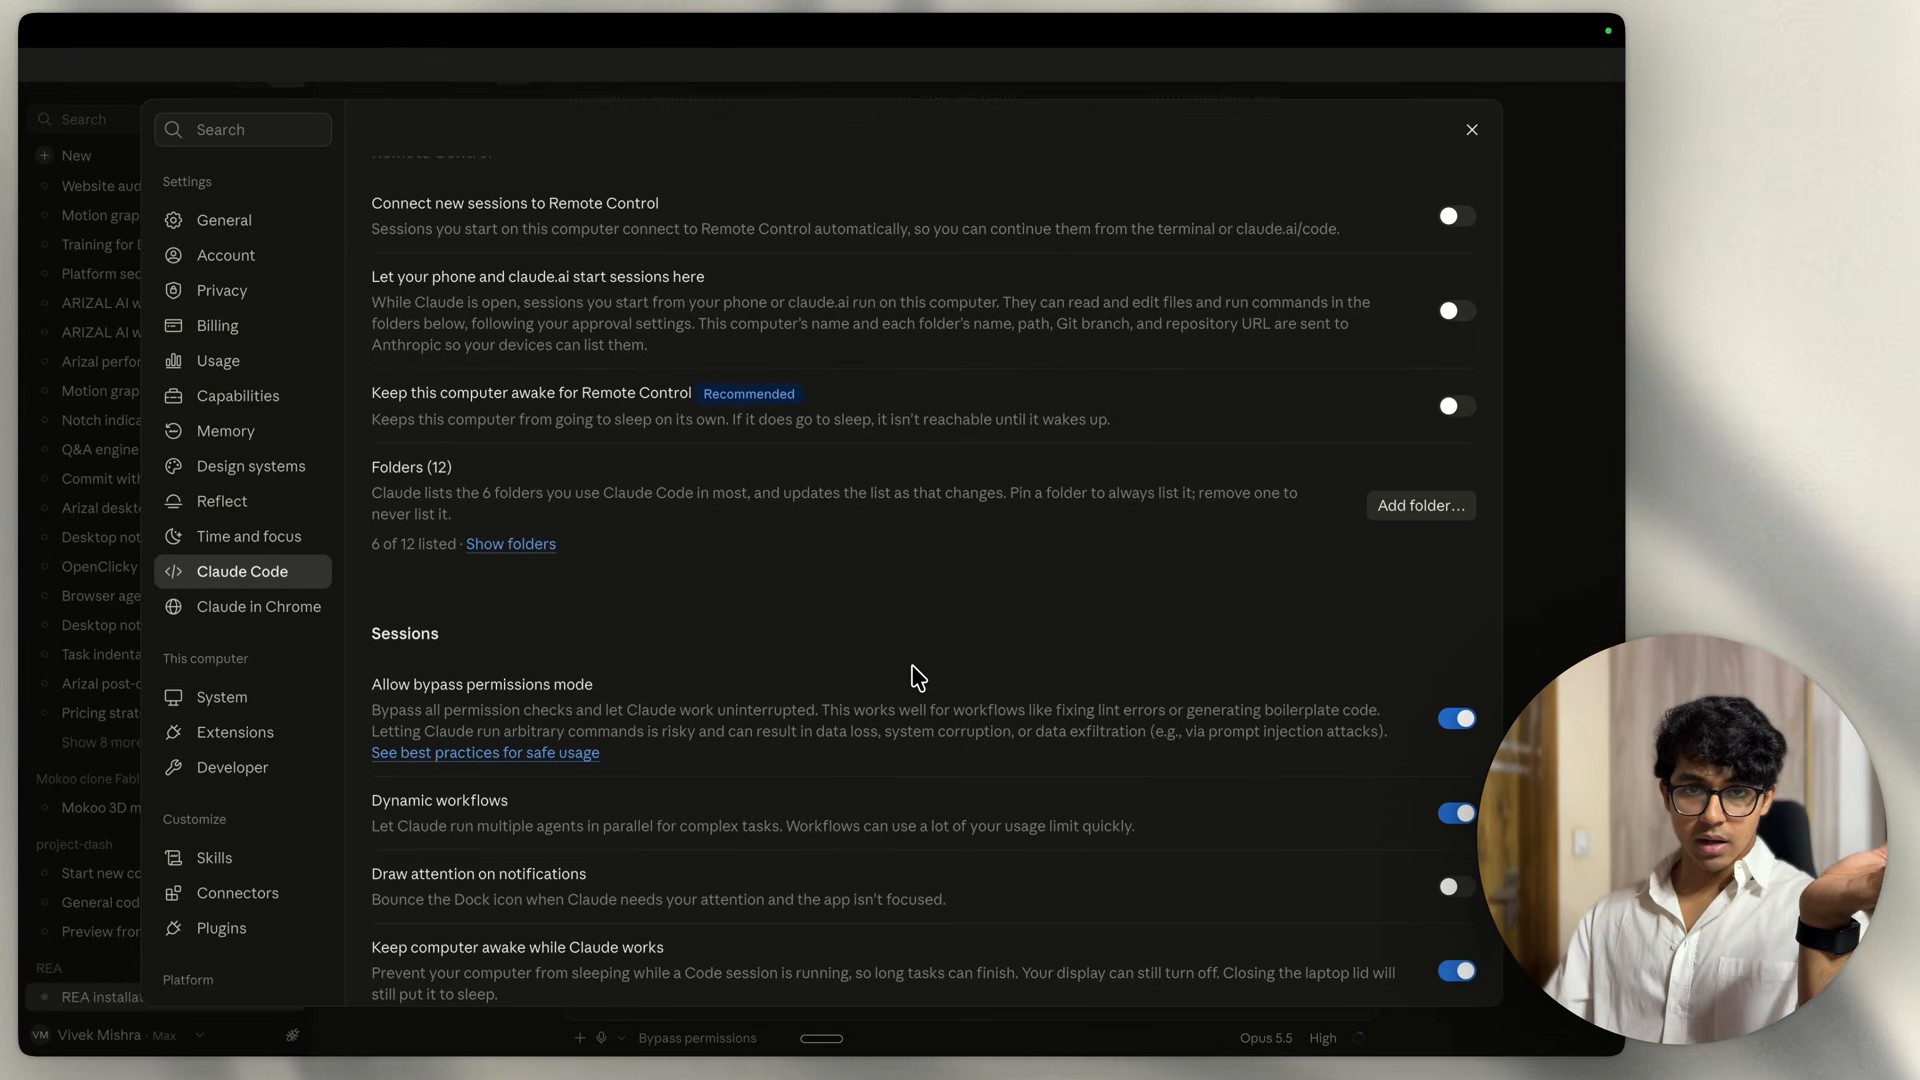Click the Usage bar chart icon

[x=173, y=361]
